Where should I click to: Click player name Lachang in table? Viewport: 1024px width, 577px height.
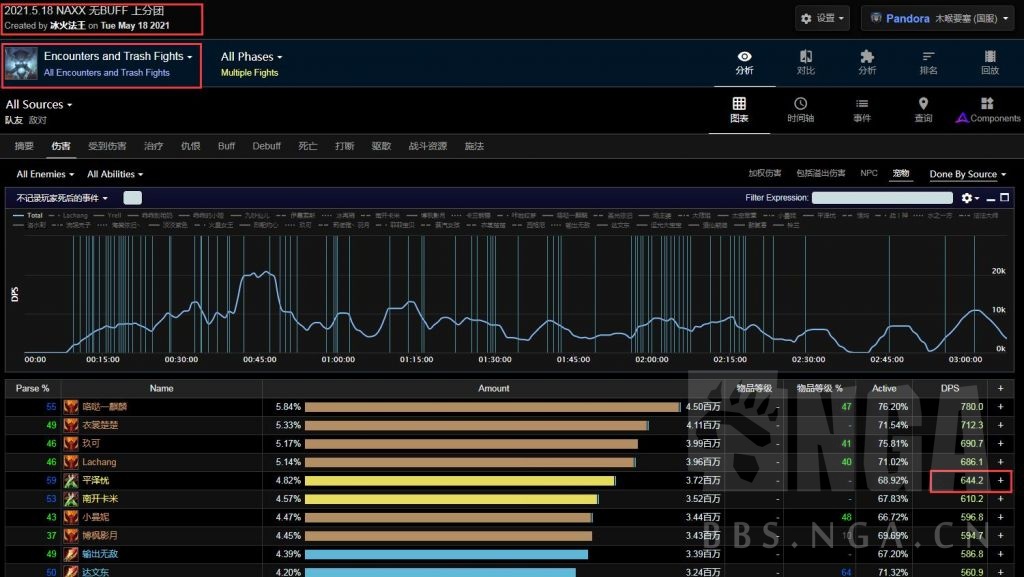click(x=99, y=462)
